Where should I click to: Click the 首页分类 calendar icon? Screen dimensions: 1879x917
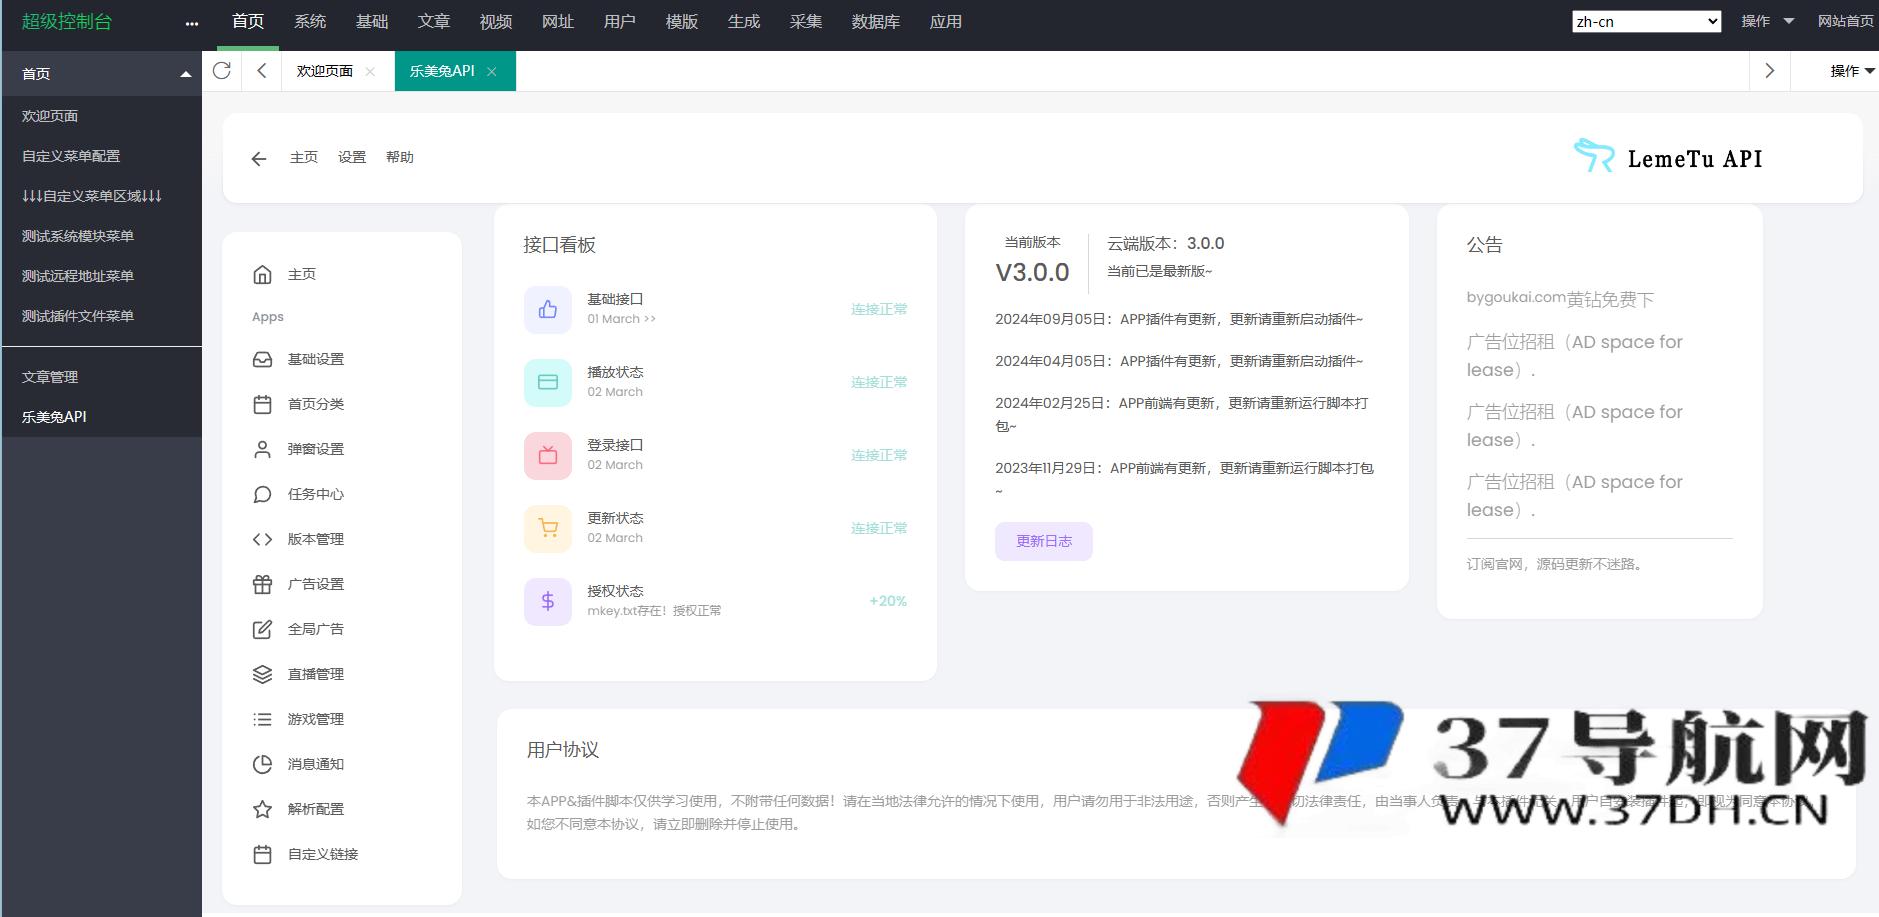click(261, 404)
